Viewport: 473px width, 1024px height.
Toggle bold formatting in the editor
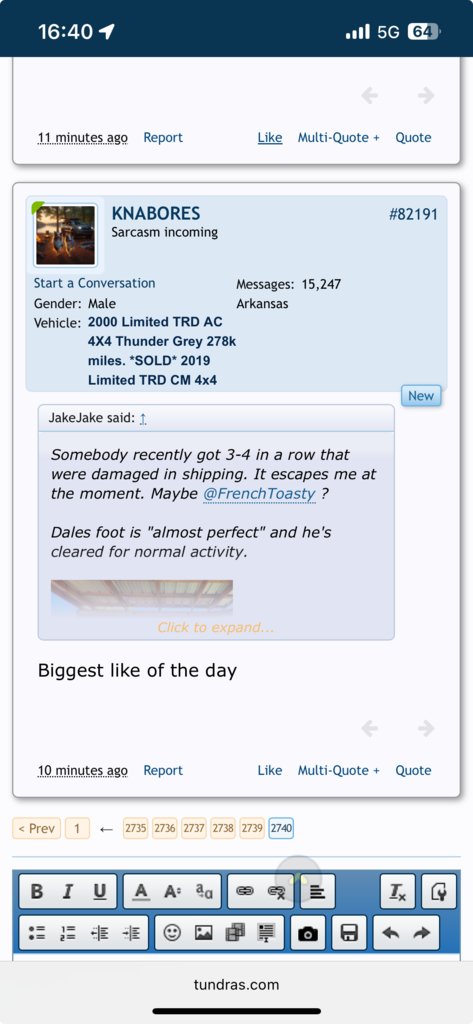37,891
